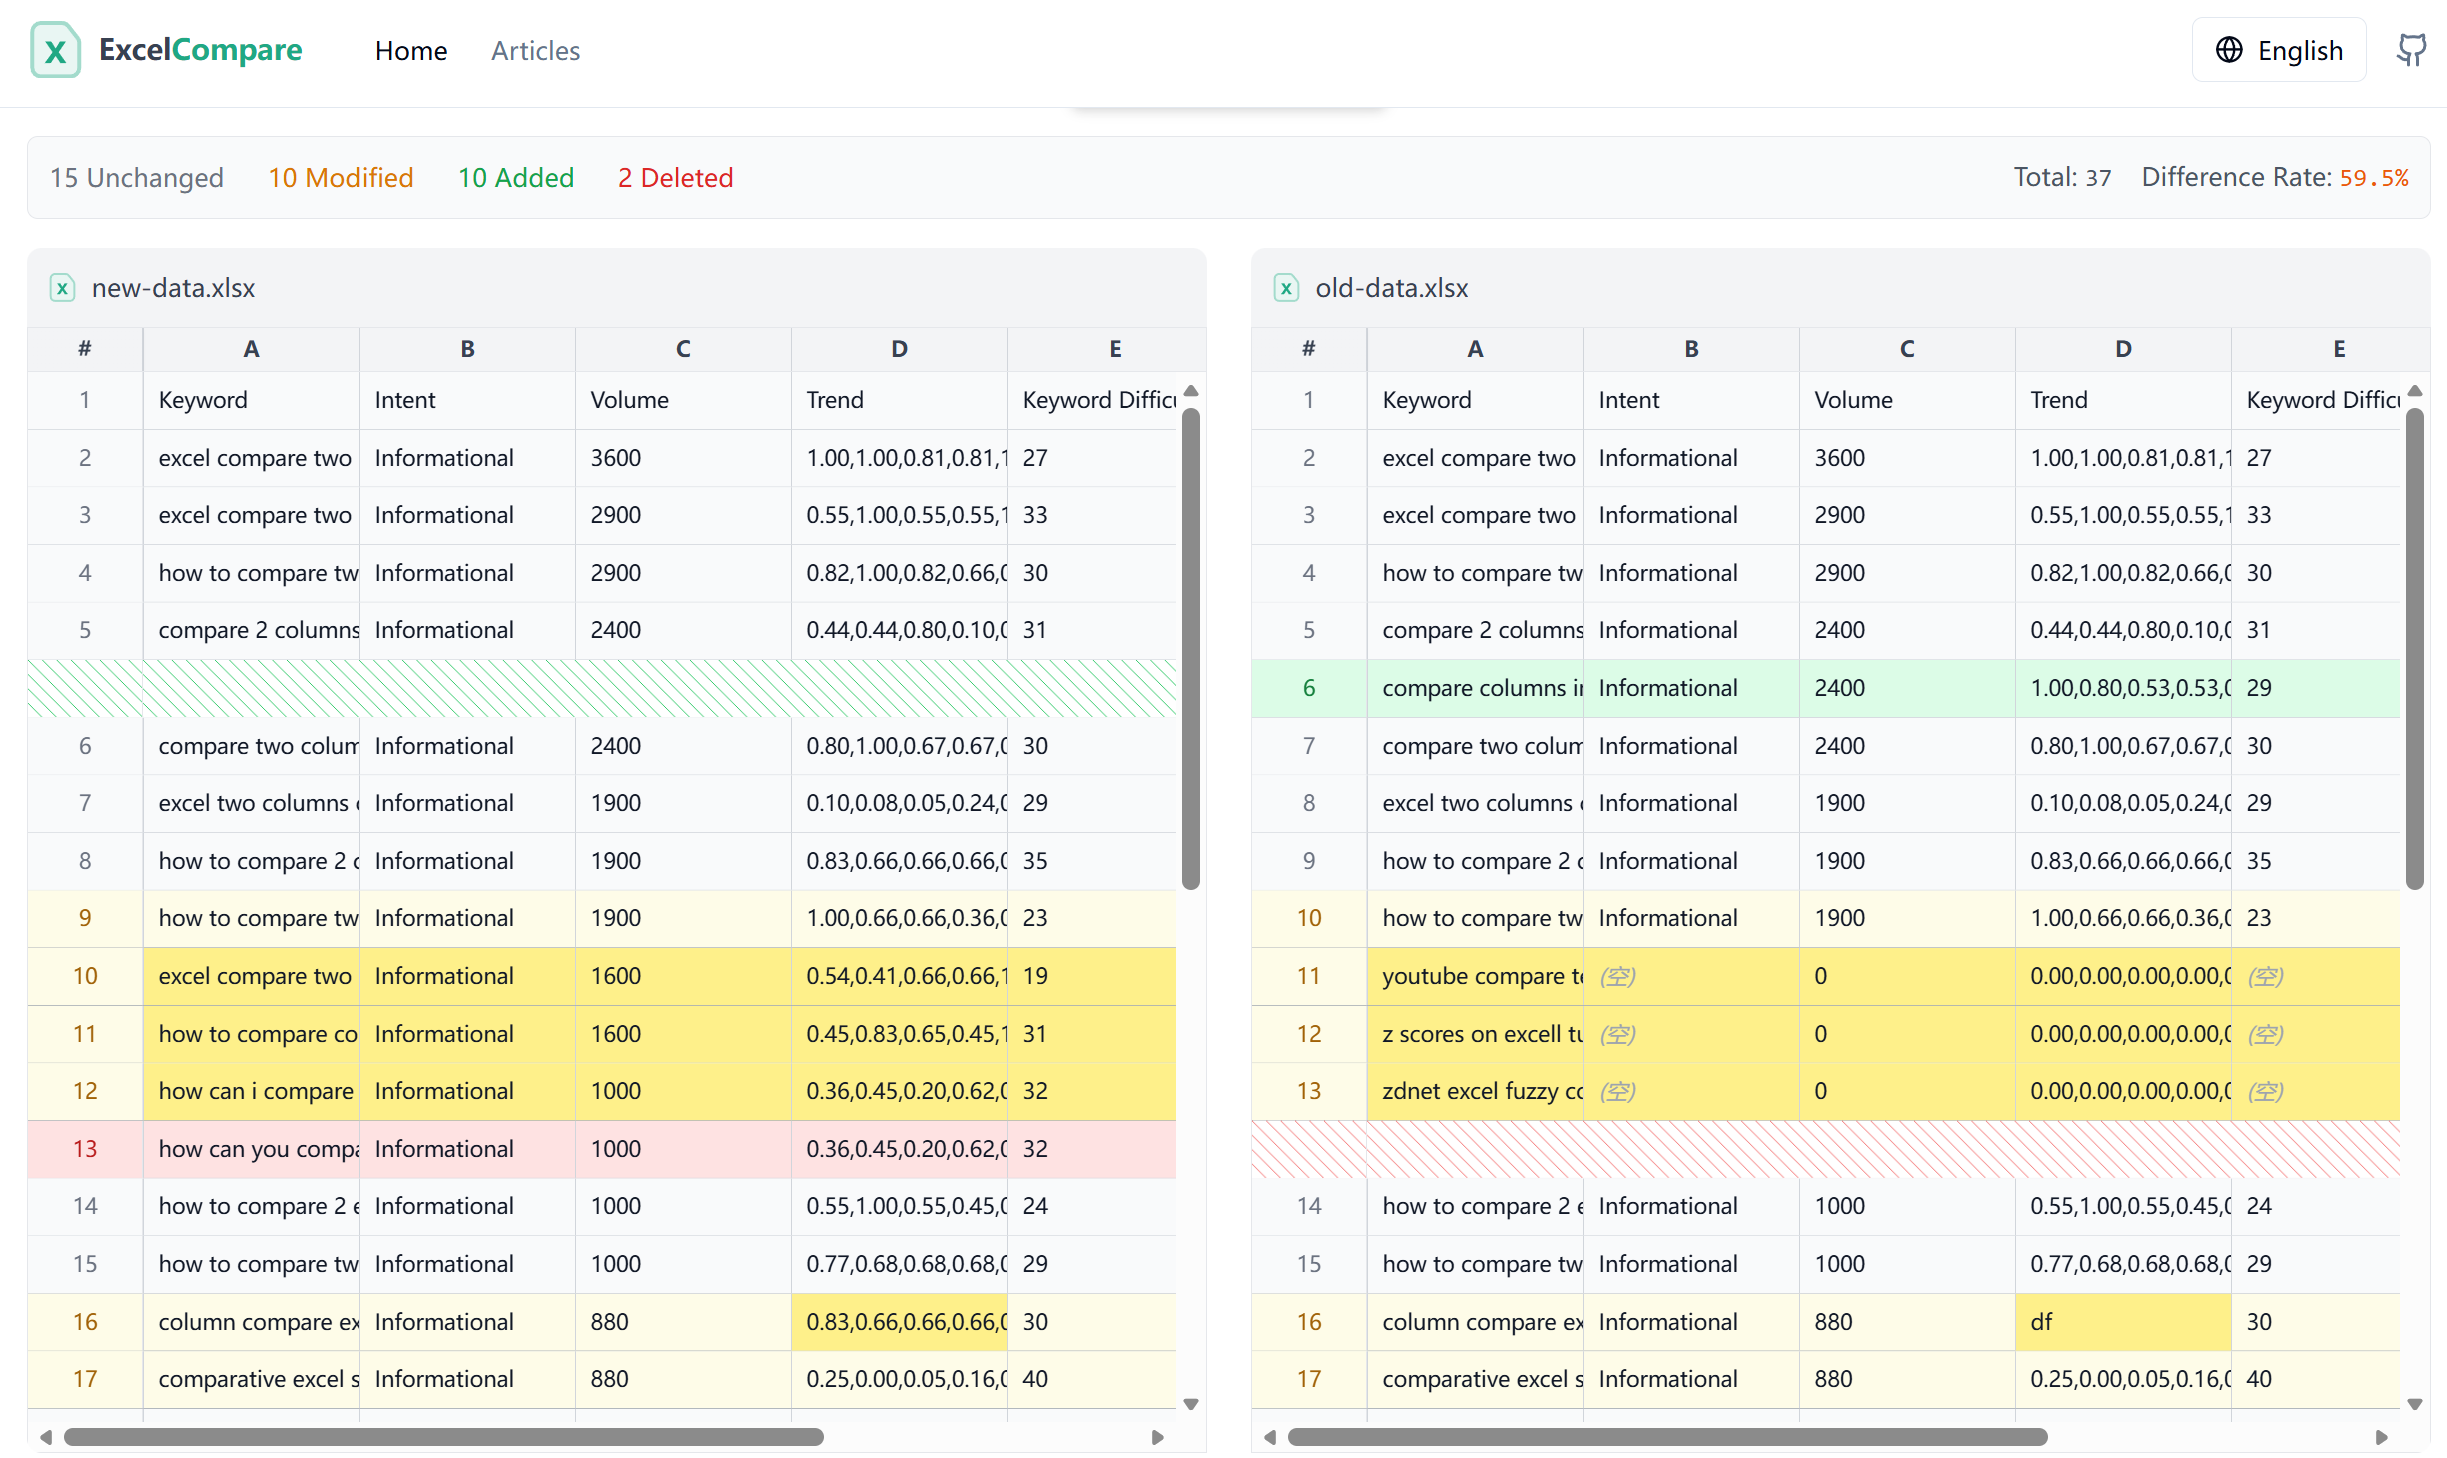
Task: Click left panel scroll-right arrow
Action: click(1157, 1437)
